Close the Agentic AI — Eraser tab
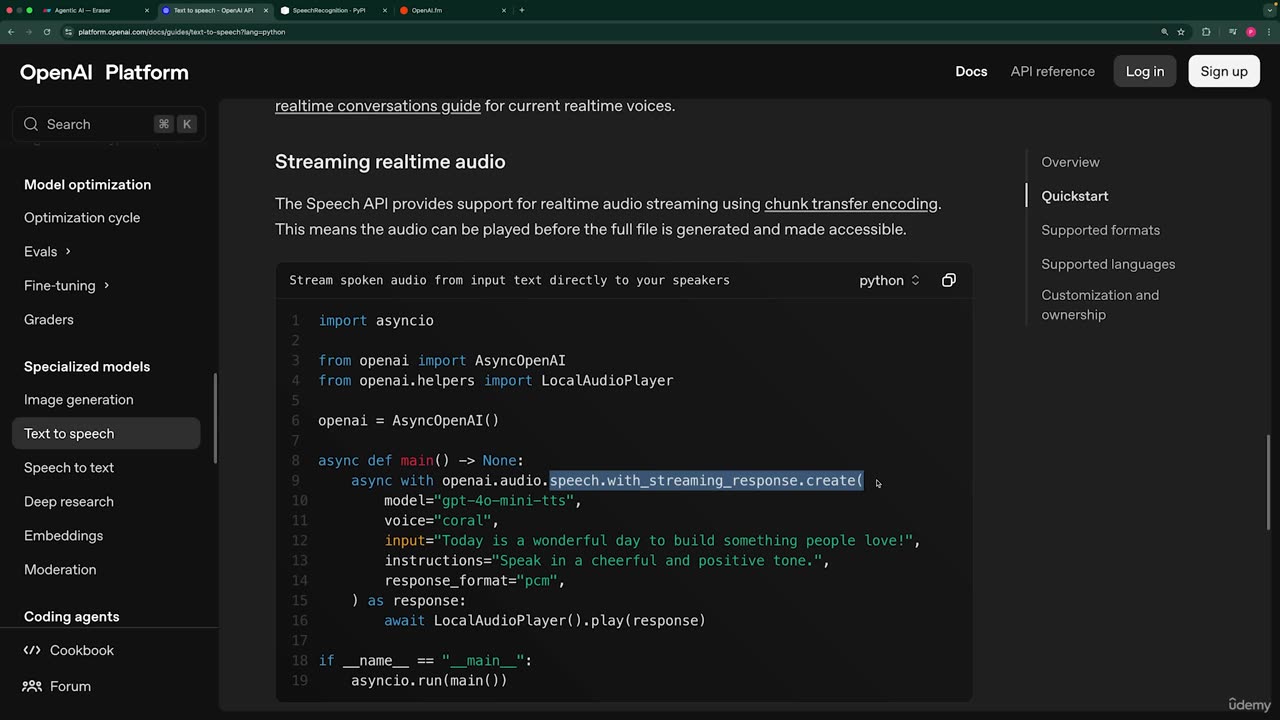 [147, 10]
